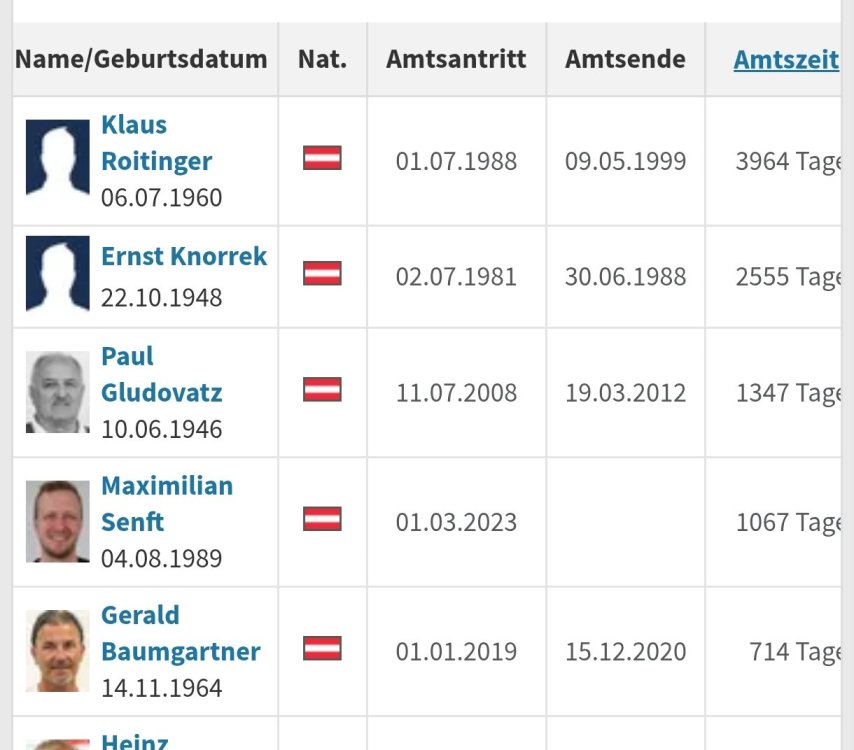Open Maximilian Senft's profile link

[166, 504]
